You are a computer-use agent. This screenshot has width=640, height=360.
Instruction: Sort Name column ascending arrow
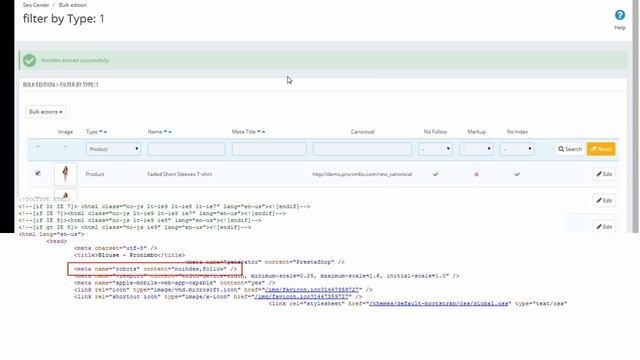pos(170,132)
